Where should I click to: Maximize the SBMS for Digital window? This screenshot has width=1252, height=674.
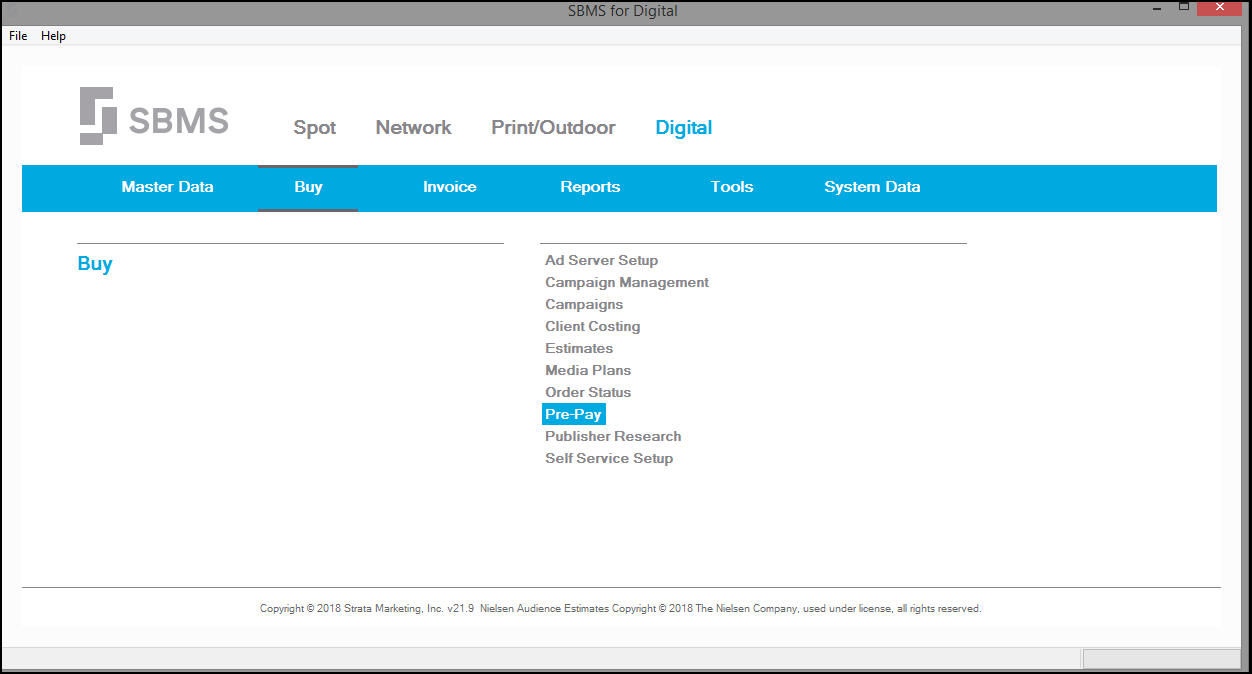1184,8
